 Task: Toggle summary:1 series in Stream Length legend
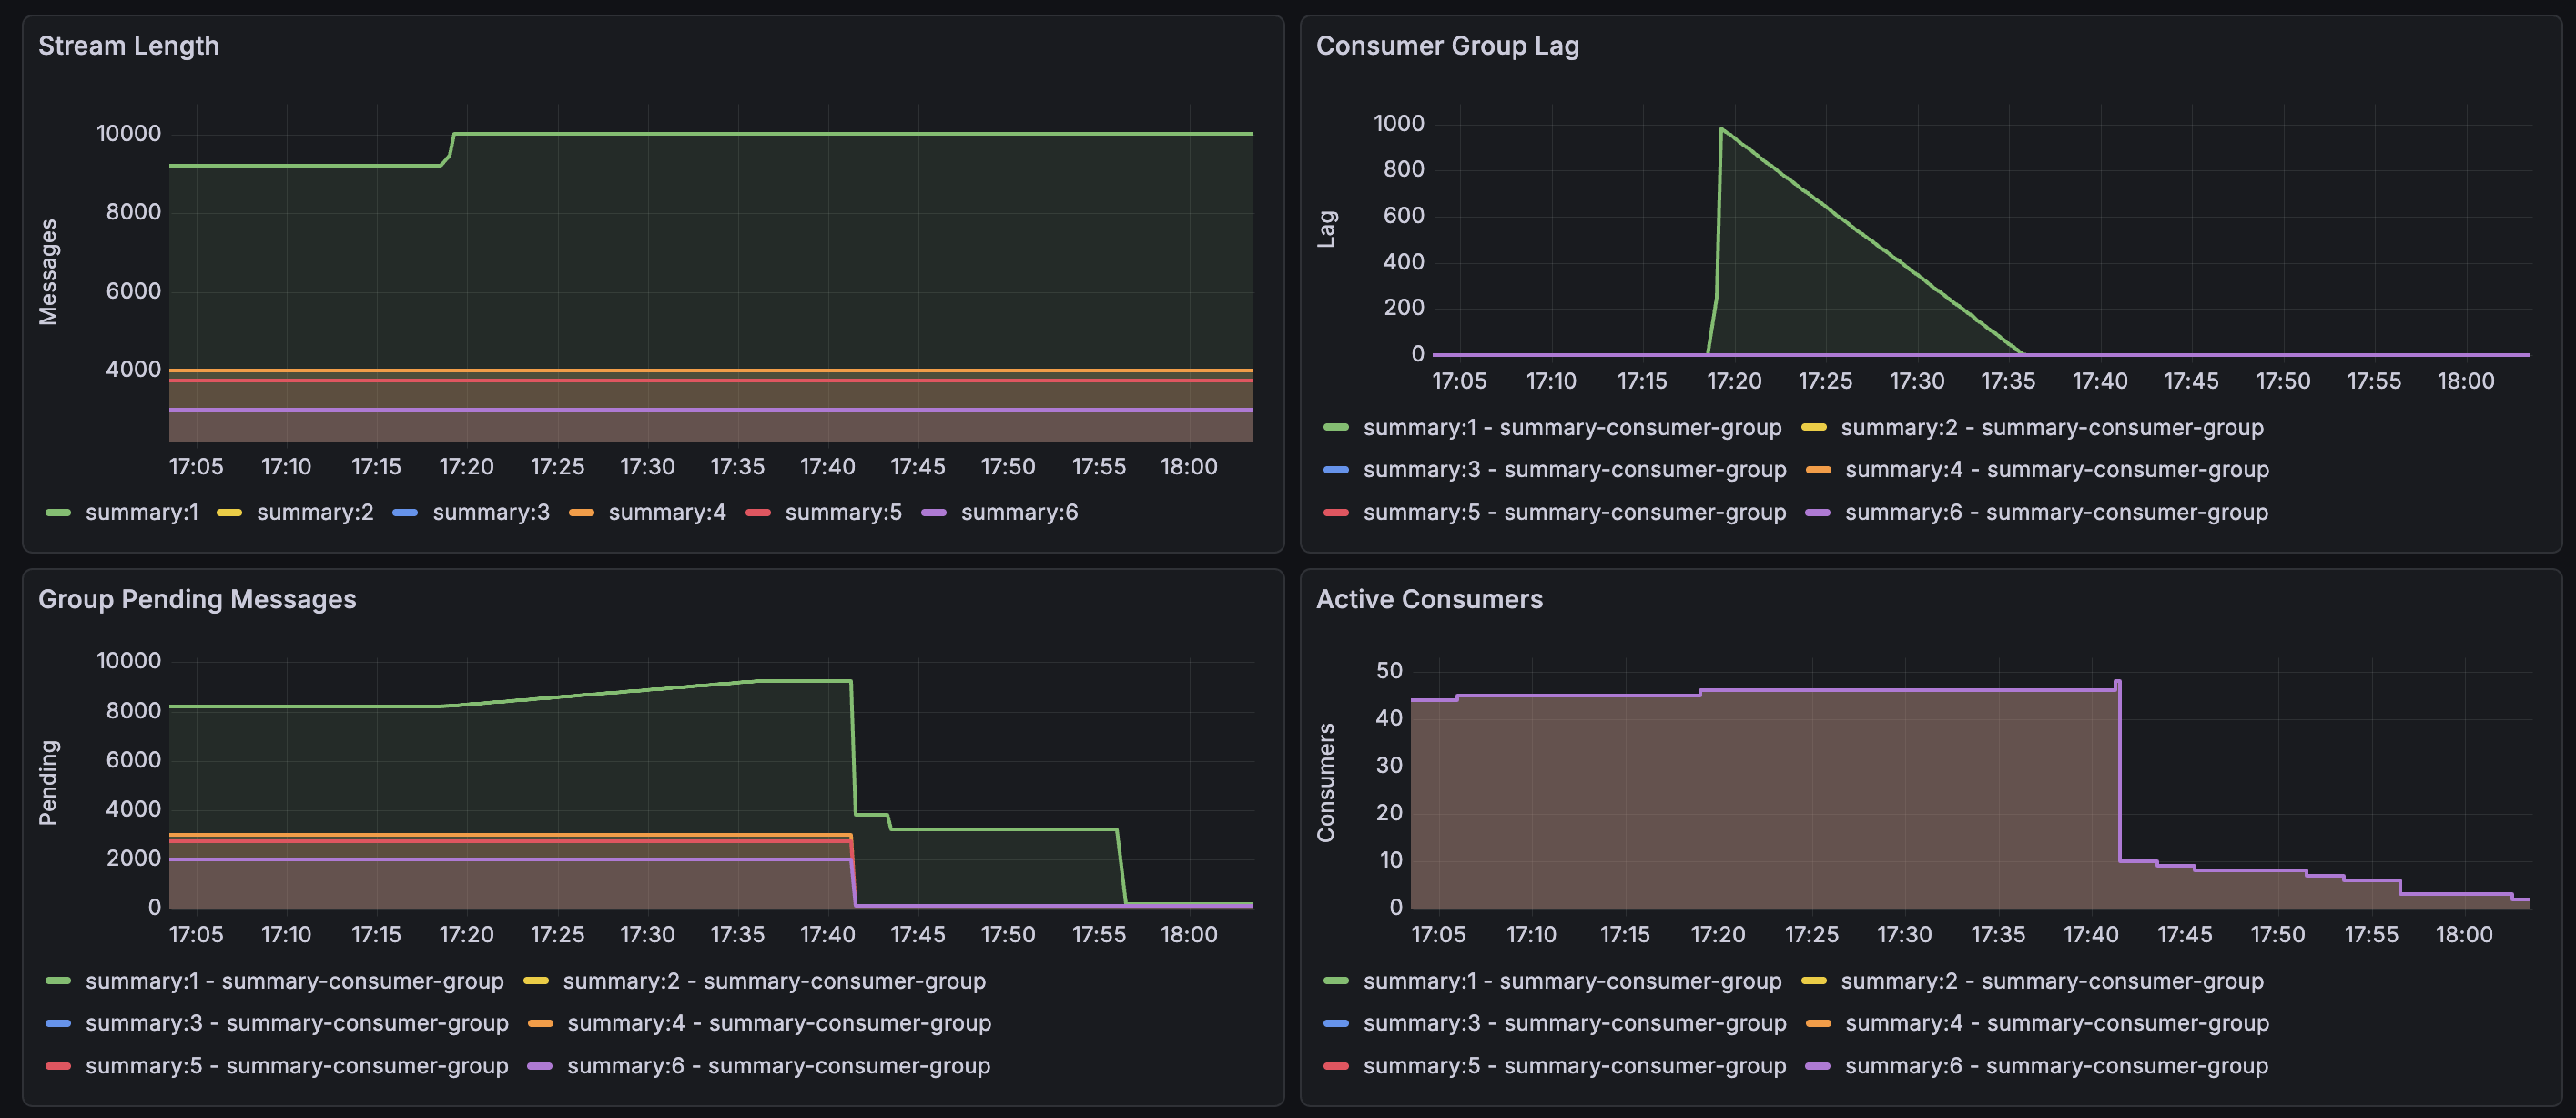click(141, 513)
